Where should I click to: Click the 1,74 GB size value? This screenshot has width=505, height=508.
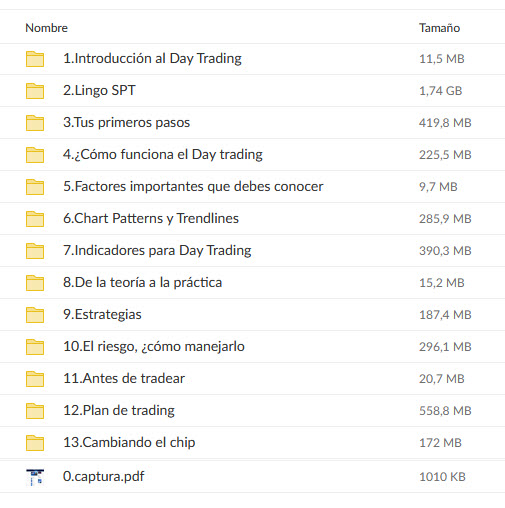coord(440,91)
